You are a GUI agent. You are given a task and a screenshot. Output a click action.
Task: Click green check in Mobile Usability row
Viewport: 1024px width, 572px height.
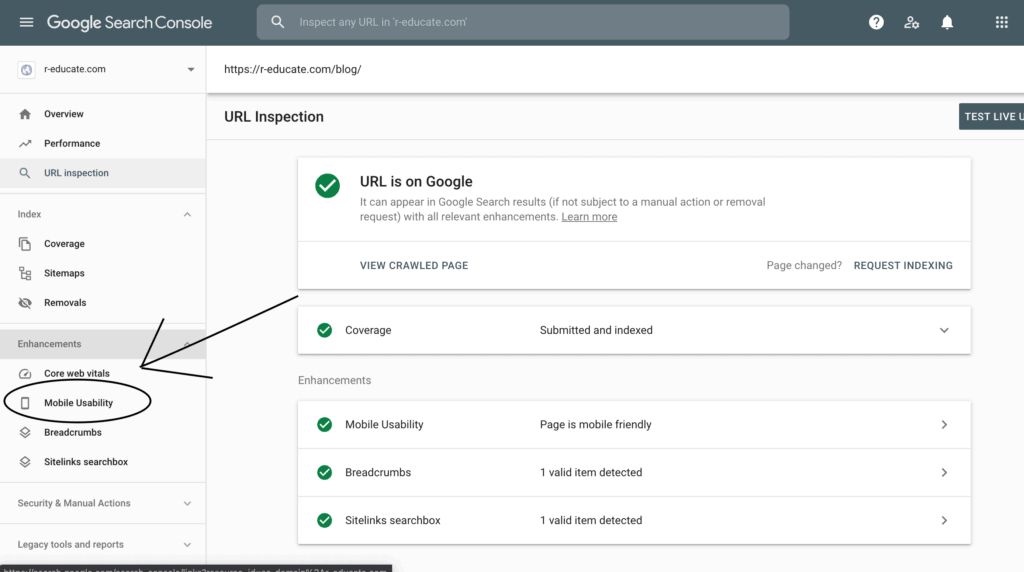(x=325, y=424)
